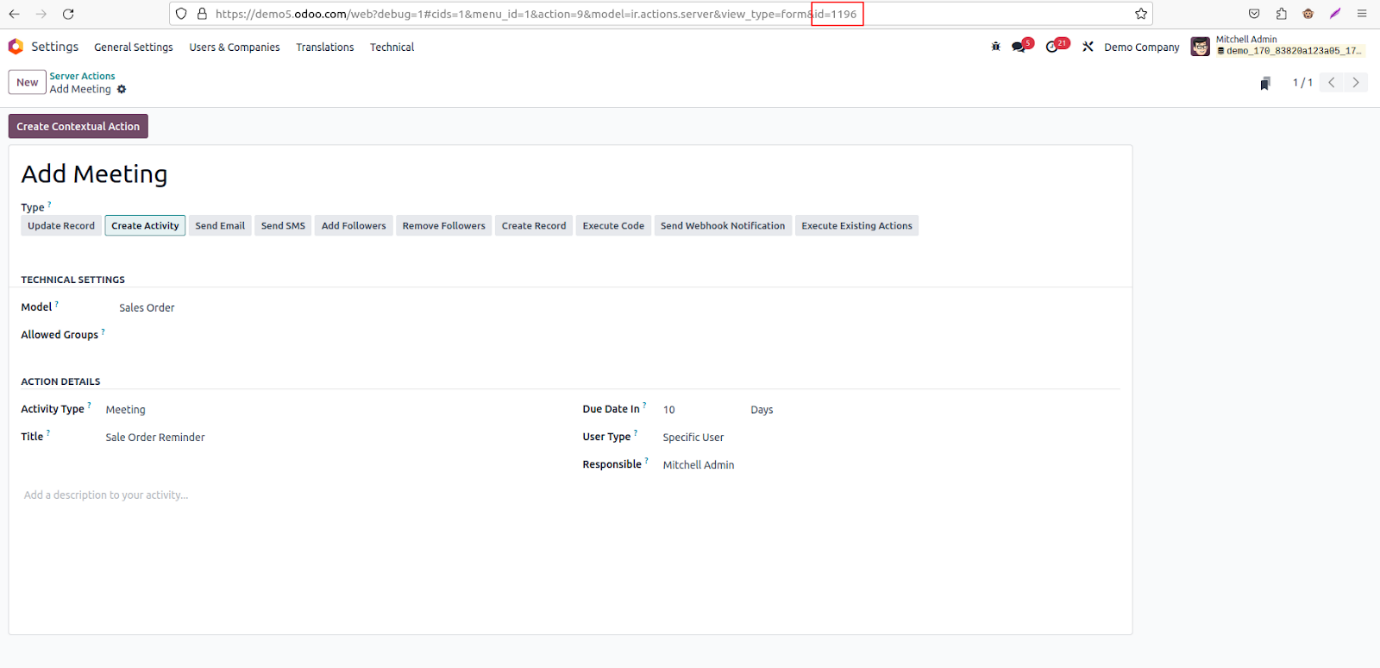The height and width of the screenshot is (668, 1380).
Task: Click the help mark beside Allowed Groups
Action: point(103,332)
